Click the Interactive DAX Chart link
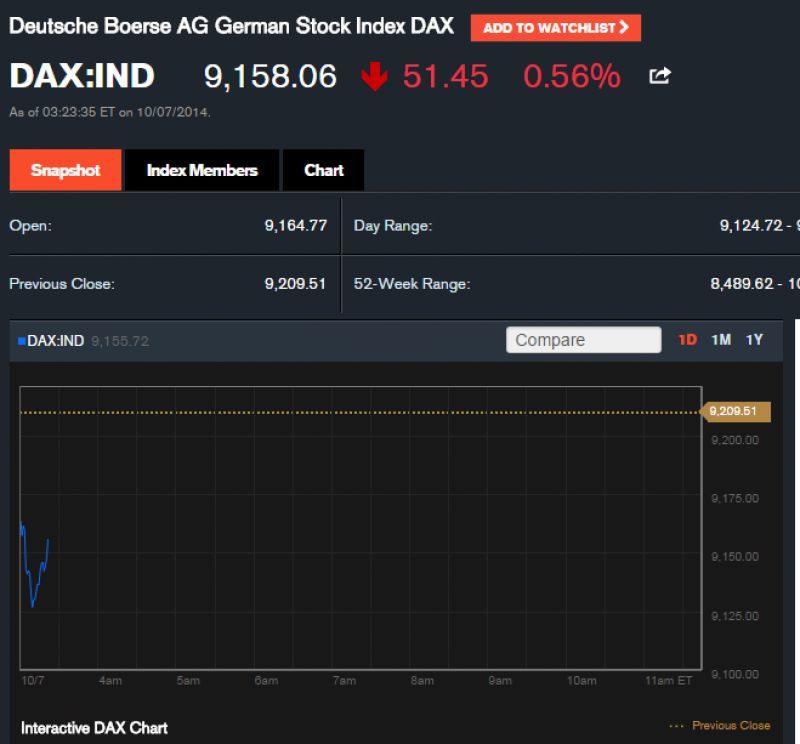Viewport: 800px width, 744px height. click(x=94, y=728)
